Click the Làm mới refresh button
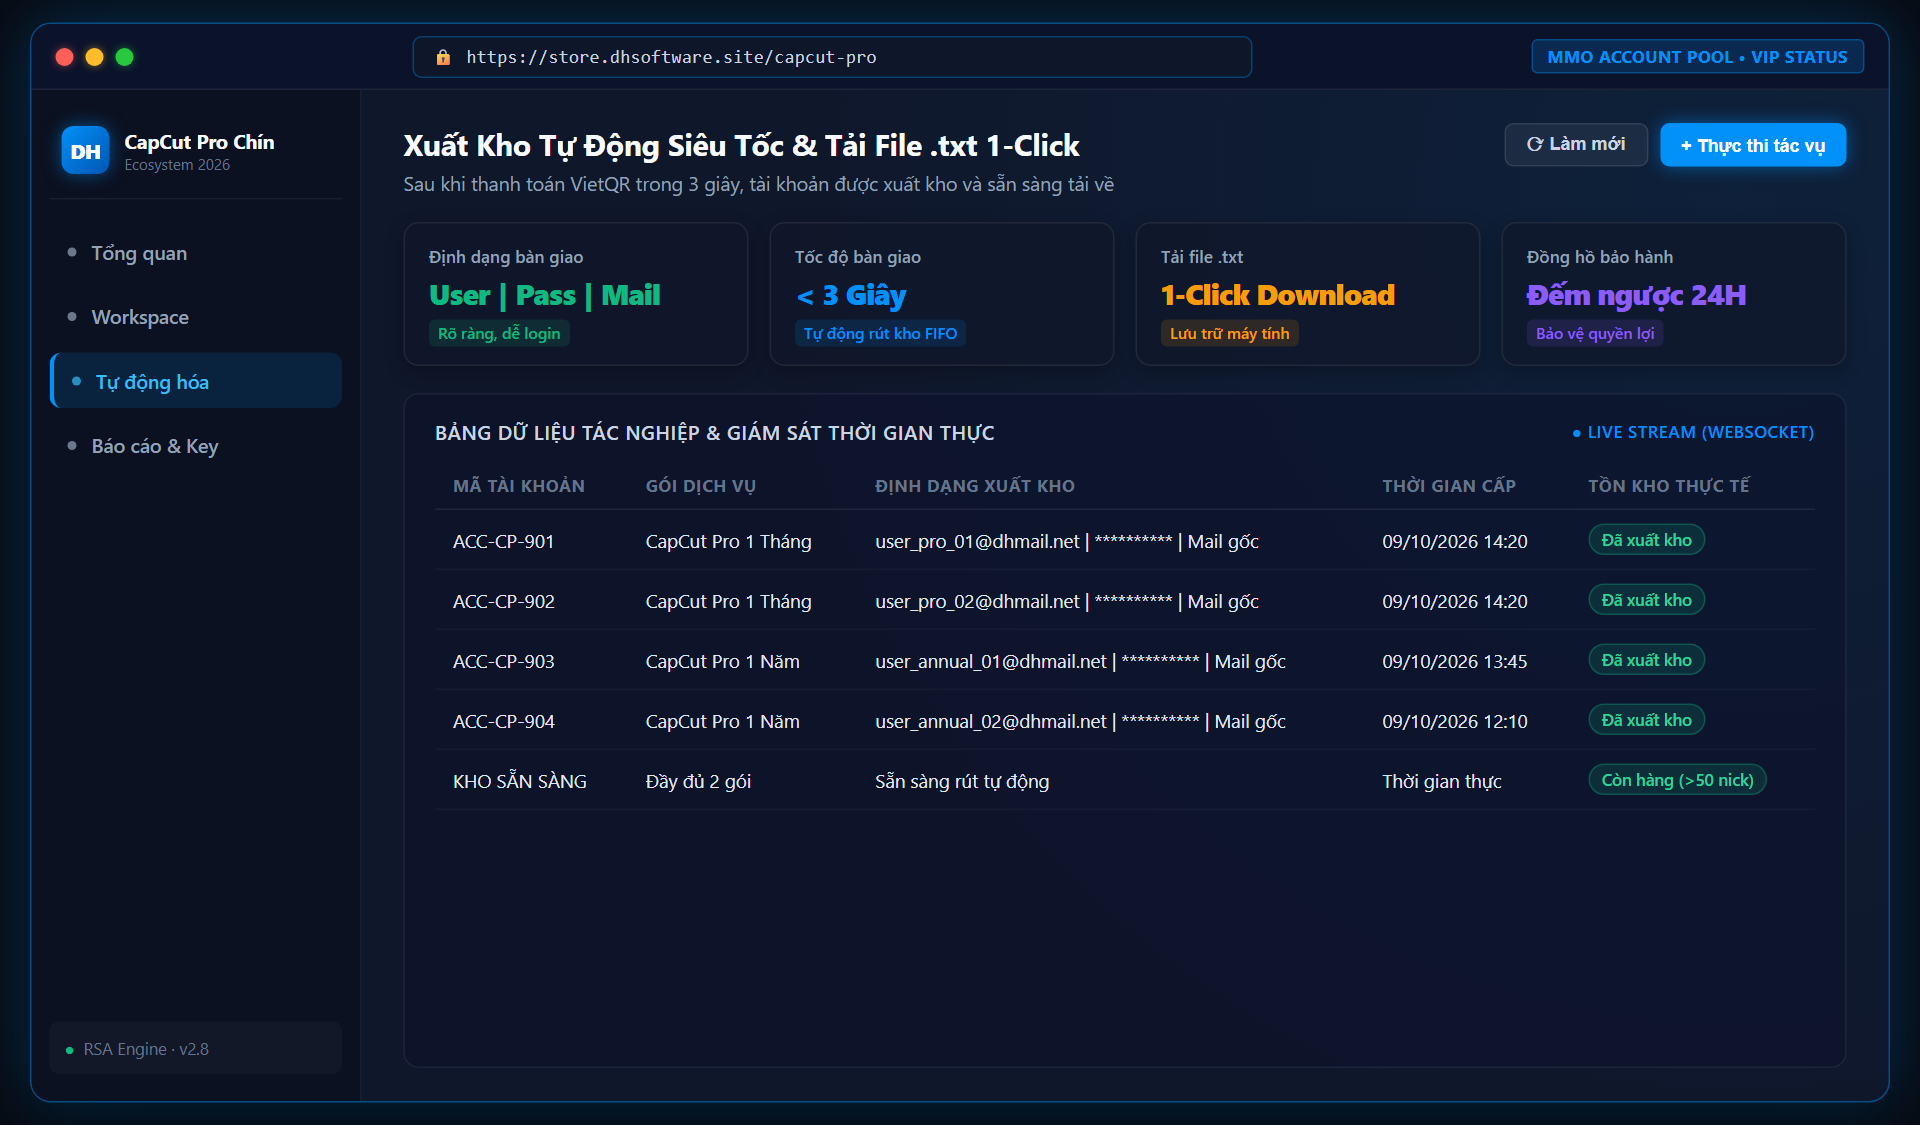1920x1125 pixels. (x=1576, y=145)
